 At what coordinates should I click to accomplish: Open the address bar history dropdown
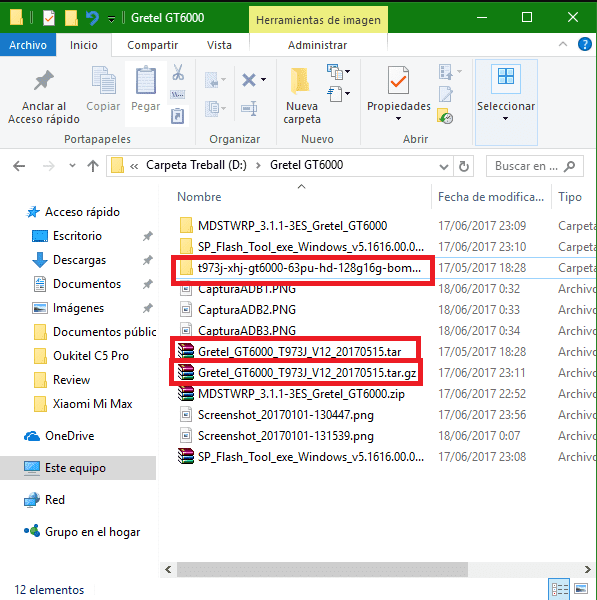(x=444, y=166)
